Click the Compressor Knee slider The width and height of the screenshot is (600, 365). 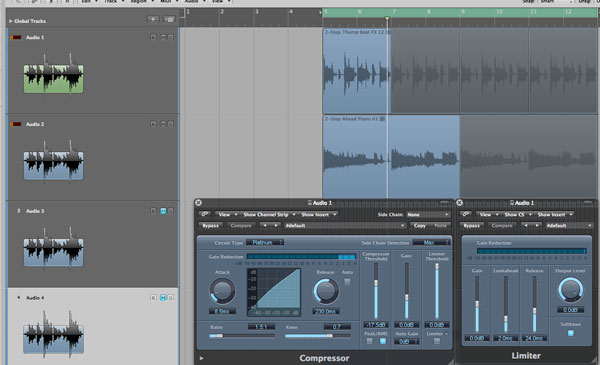pyautogui.click(x=317, y=336)
